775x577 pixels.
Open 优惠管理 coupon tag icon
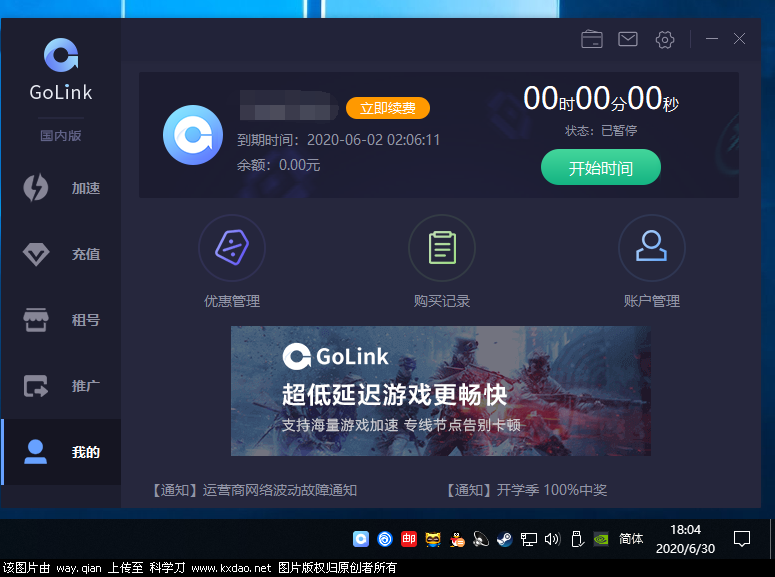(232, 247)
